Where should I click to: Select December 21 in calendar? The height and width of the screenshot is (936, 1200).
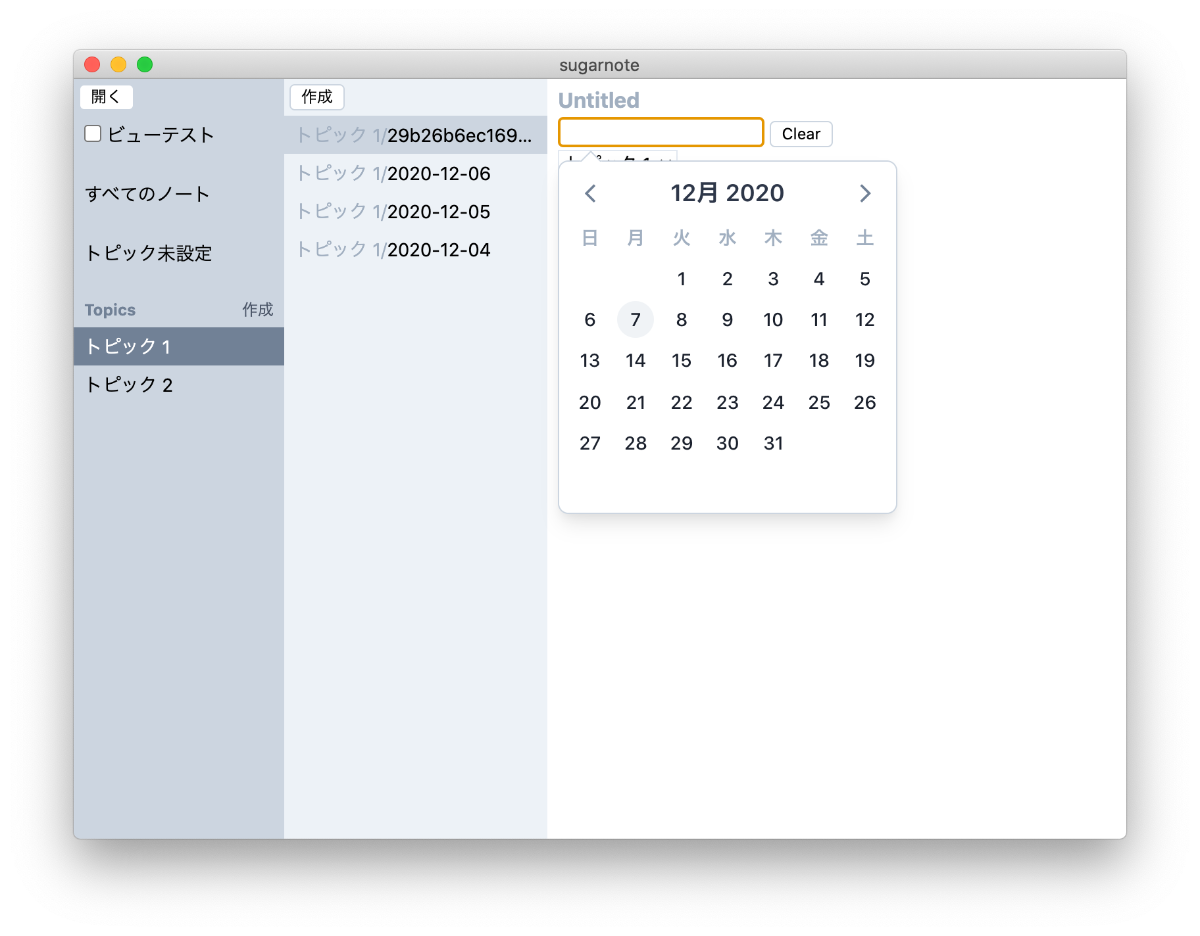[x=636, y=403]
